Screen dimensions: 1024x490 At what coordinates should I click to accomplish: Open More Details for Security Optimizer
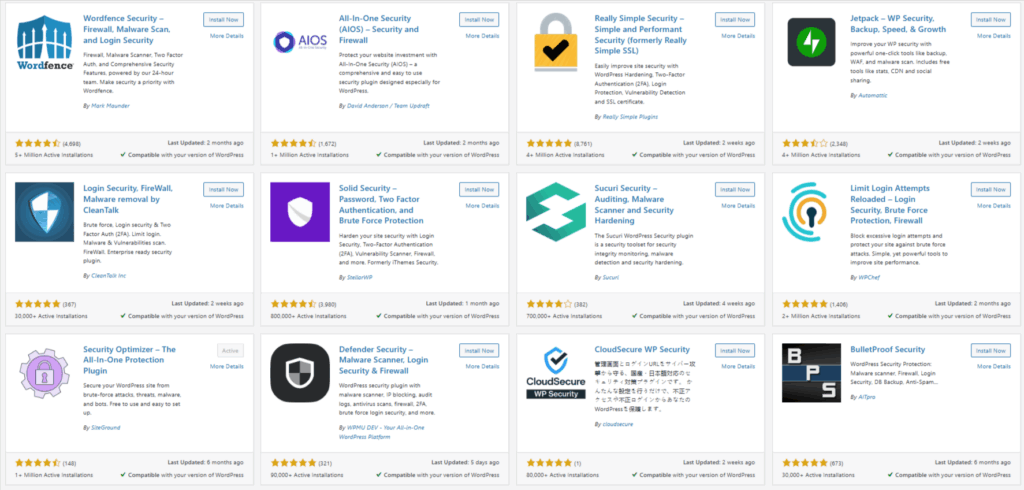click(227, 367)
